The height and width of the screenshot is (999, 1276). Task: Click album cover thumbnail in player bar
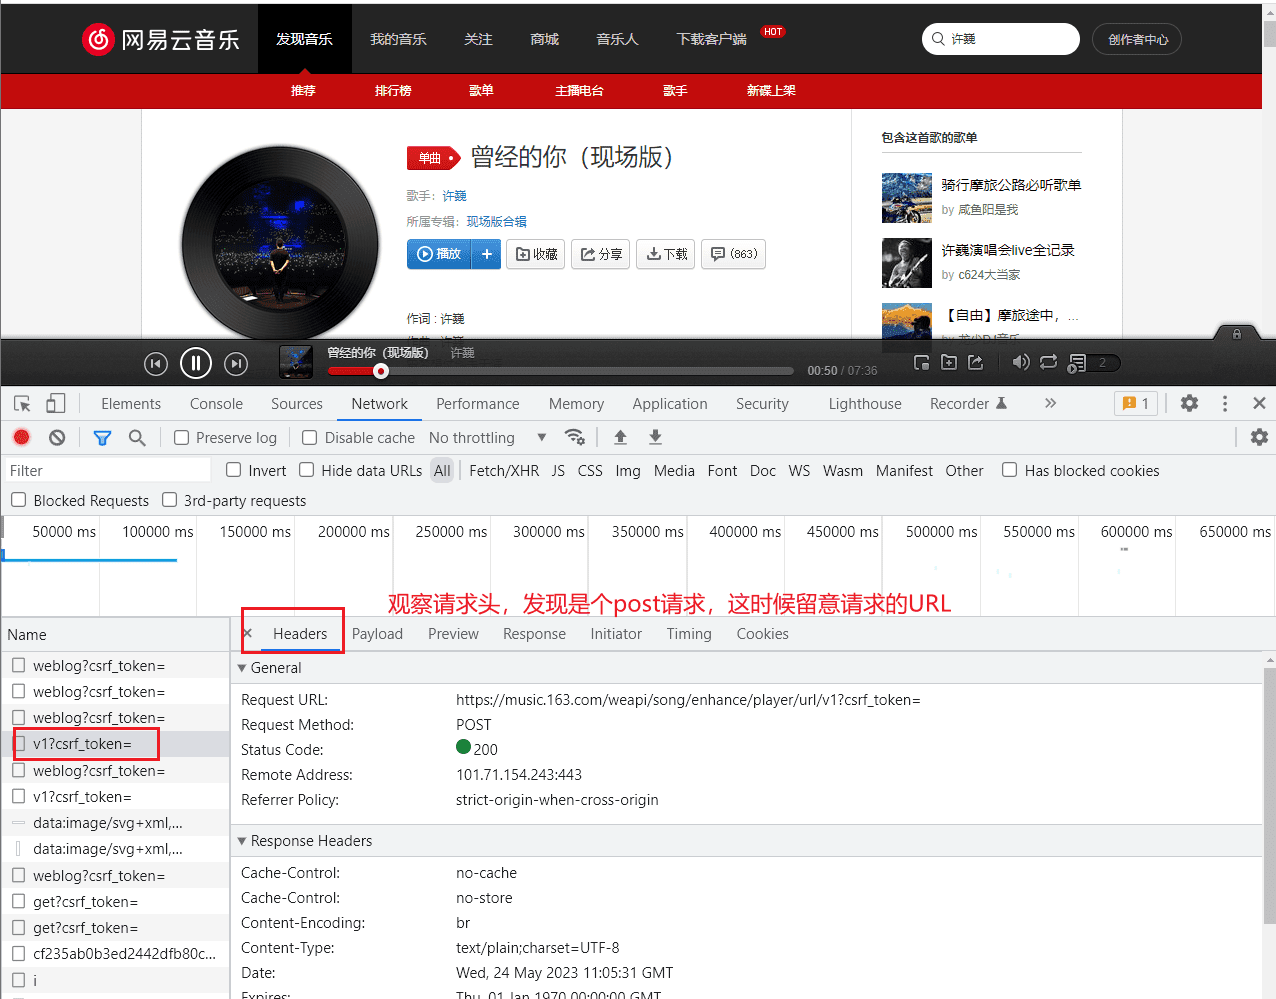295,362
